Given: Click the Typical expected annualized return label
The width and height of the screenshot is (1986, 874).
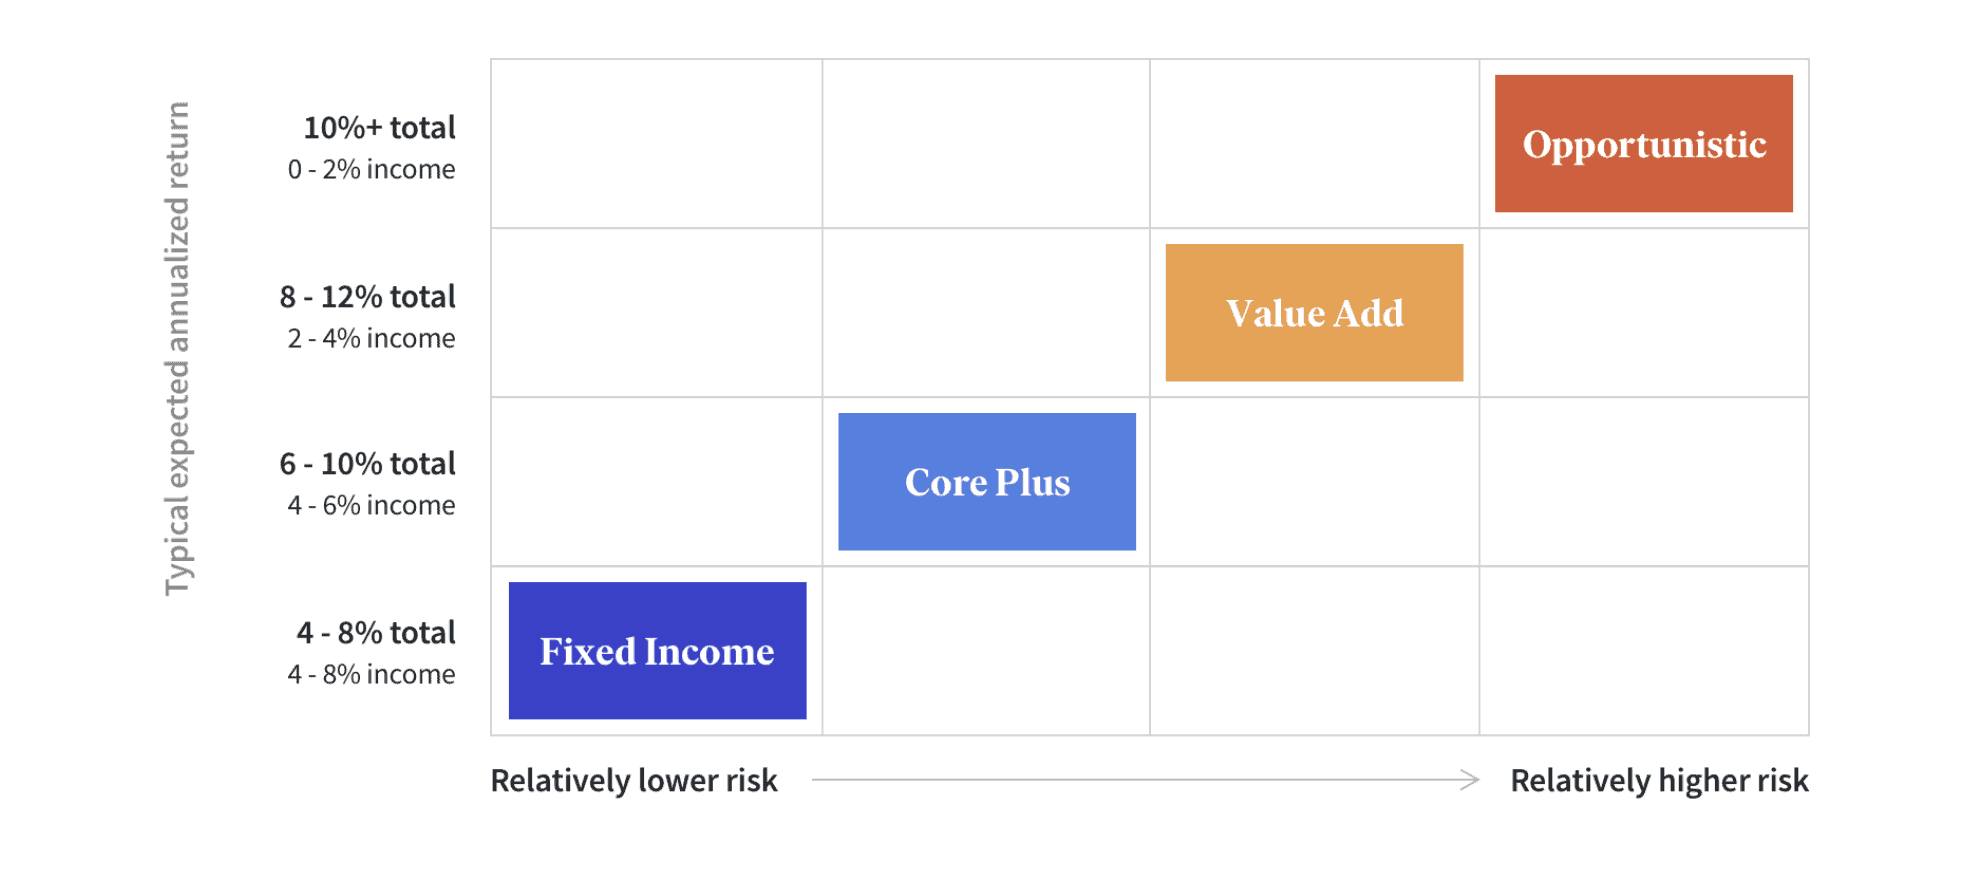Looking at the screenshot, I should point(177,349).
